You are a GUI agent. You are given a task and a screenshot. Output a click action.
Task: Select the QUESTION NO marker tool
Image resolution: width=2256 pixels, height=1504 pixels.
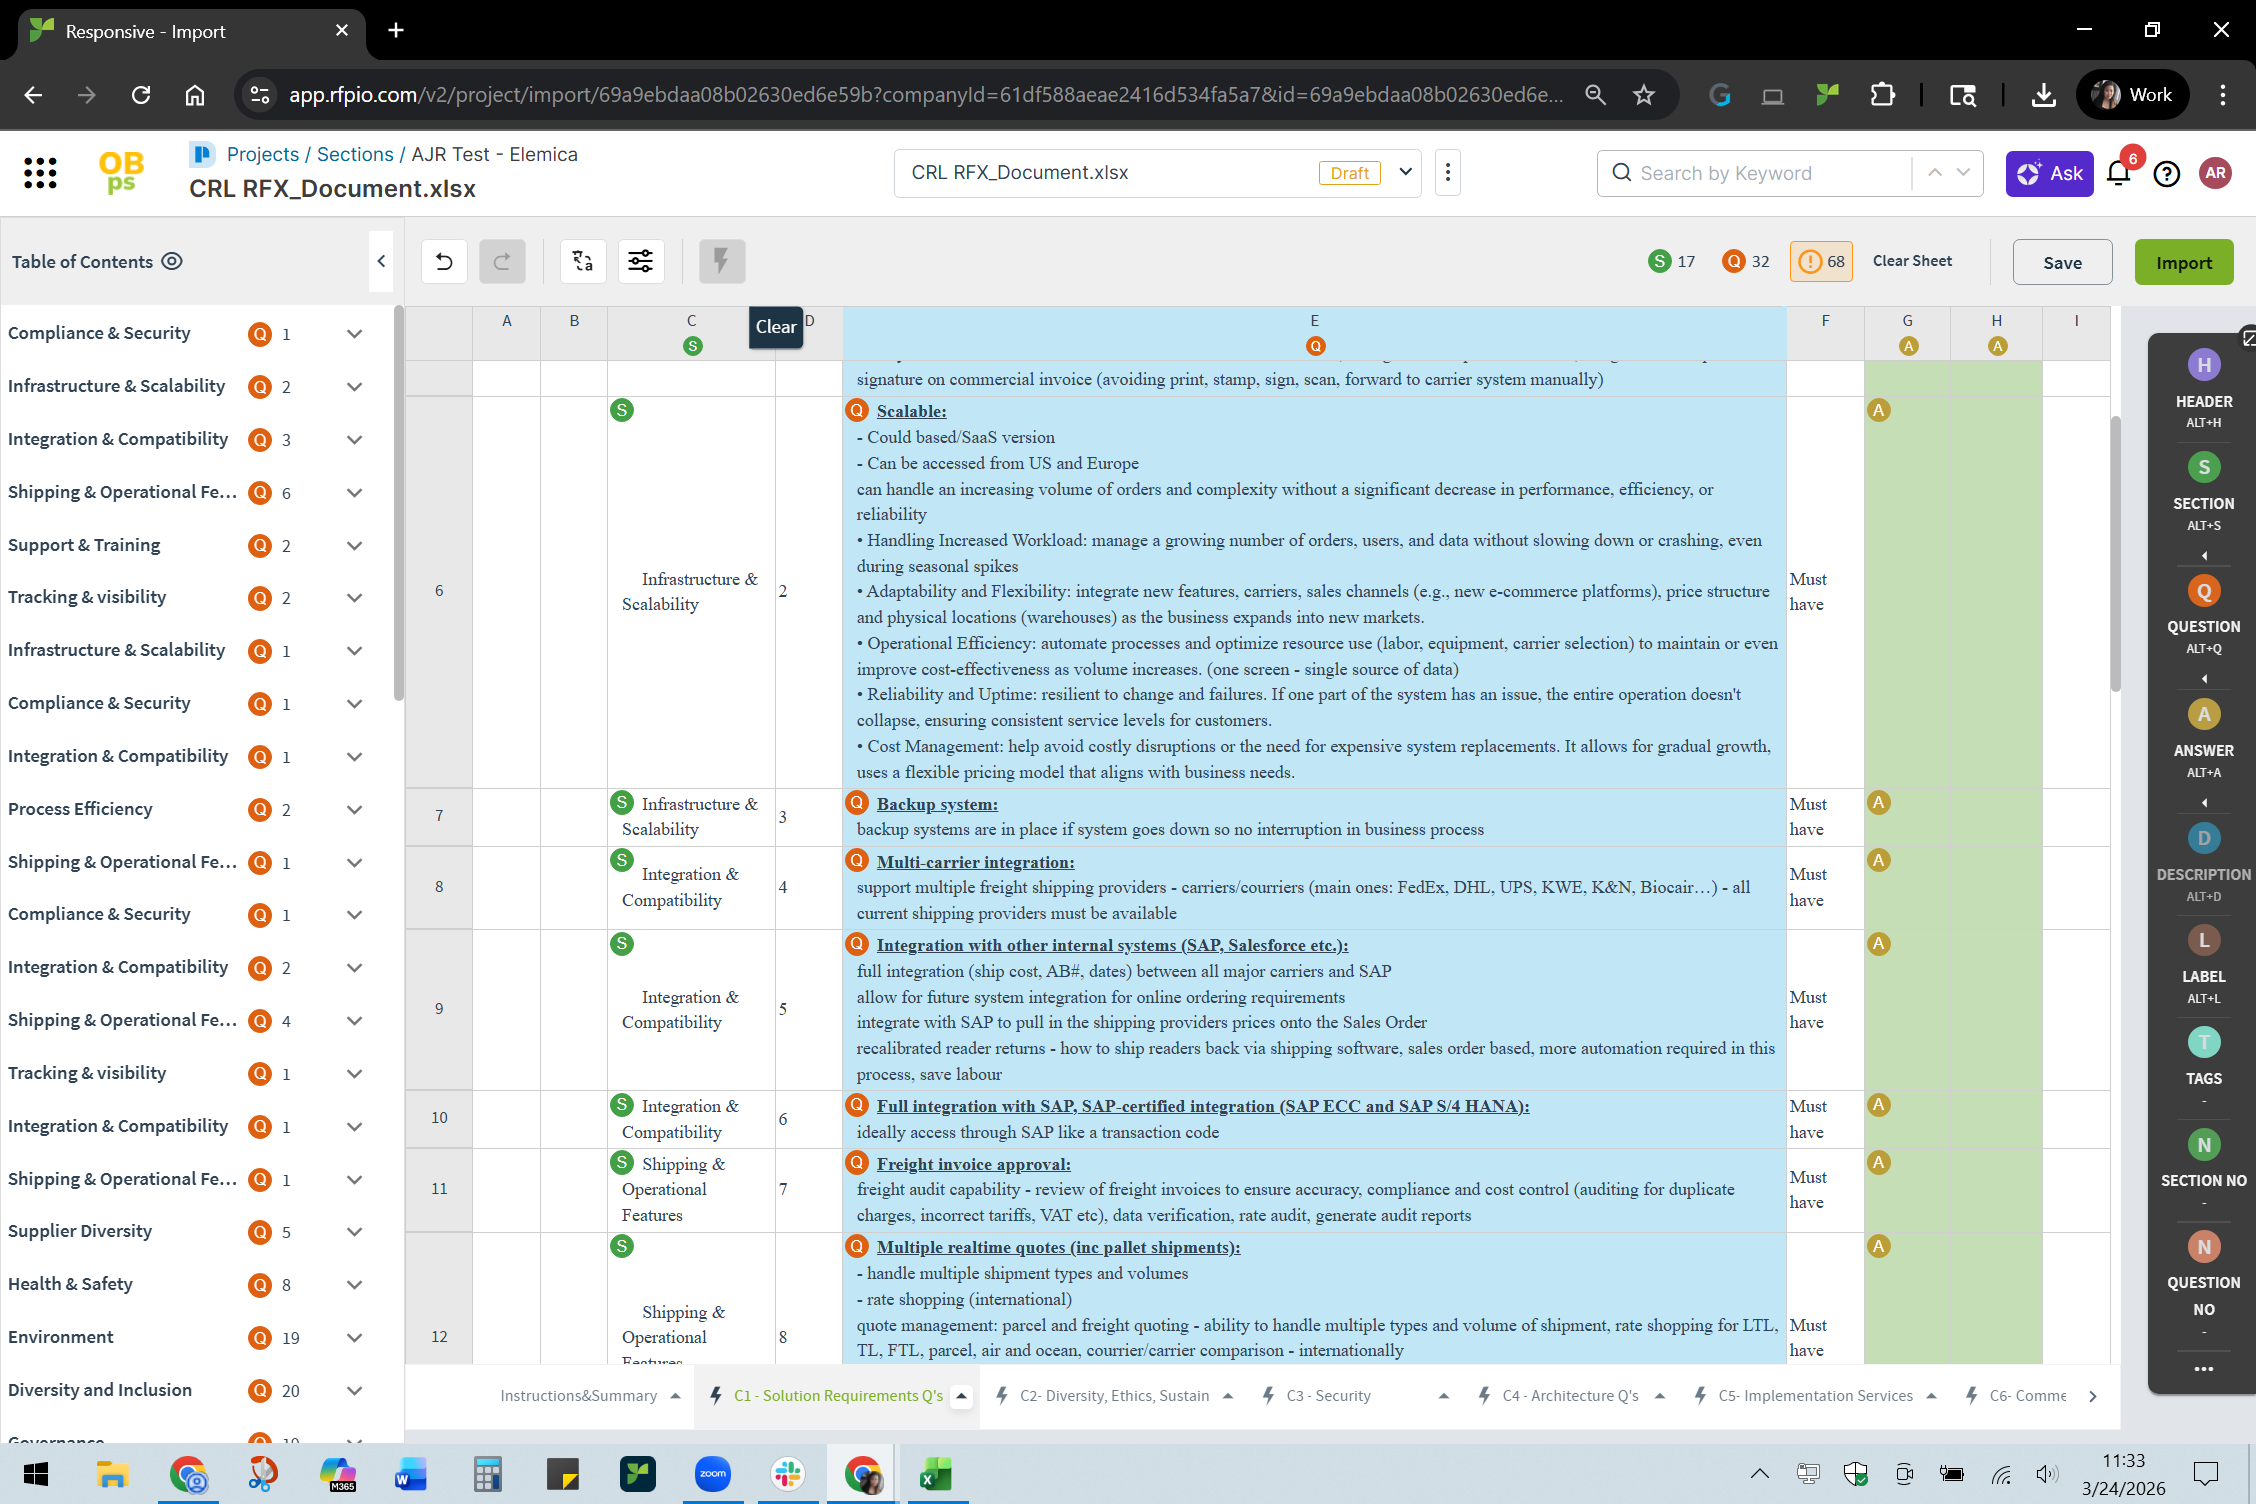pos(2203,1274)
